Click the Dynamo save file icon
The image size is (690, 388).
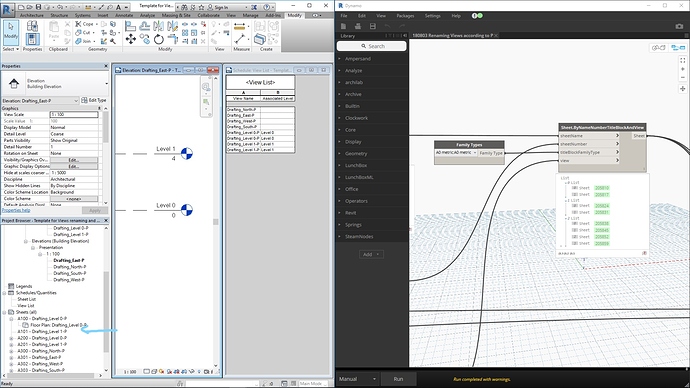click(372, 26)
